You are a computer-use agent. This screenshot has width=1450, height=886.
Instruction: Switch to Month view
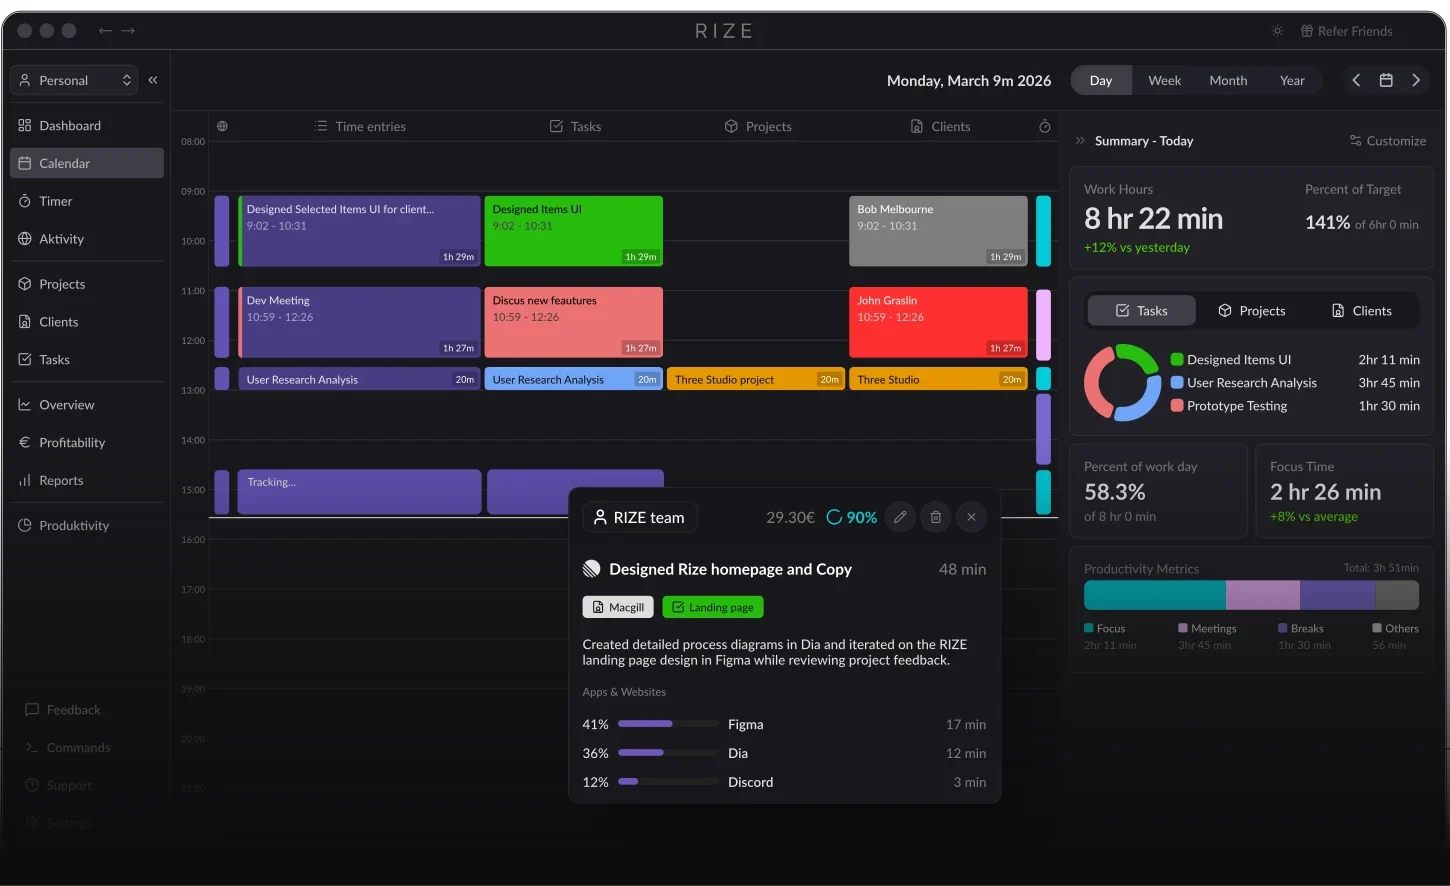coord(1228,80)
